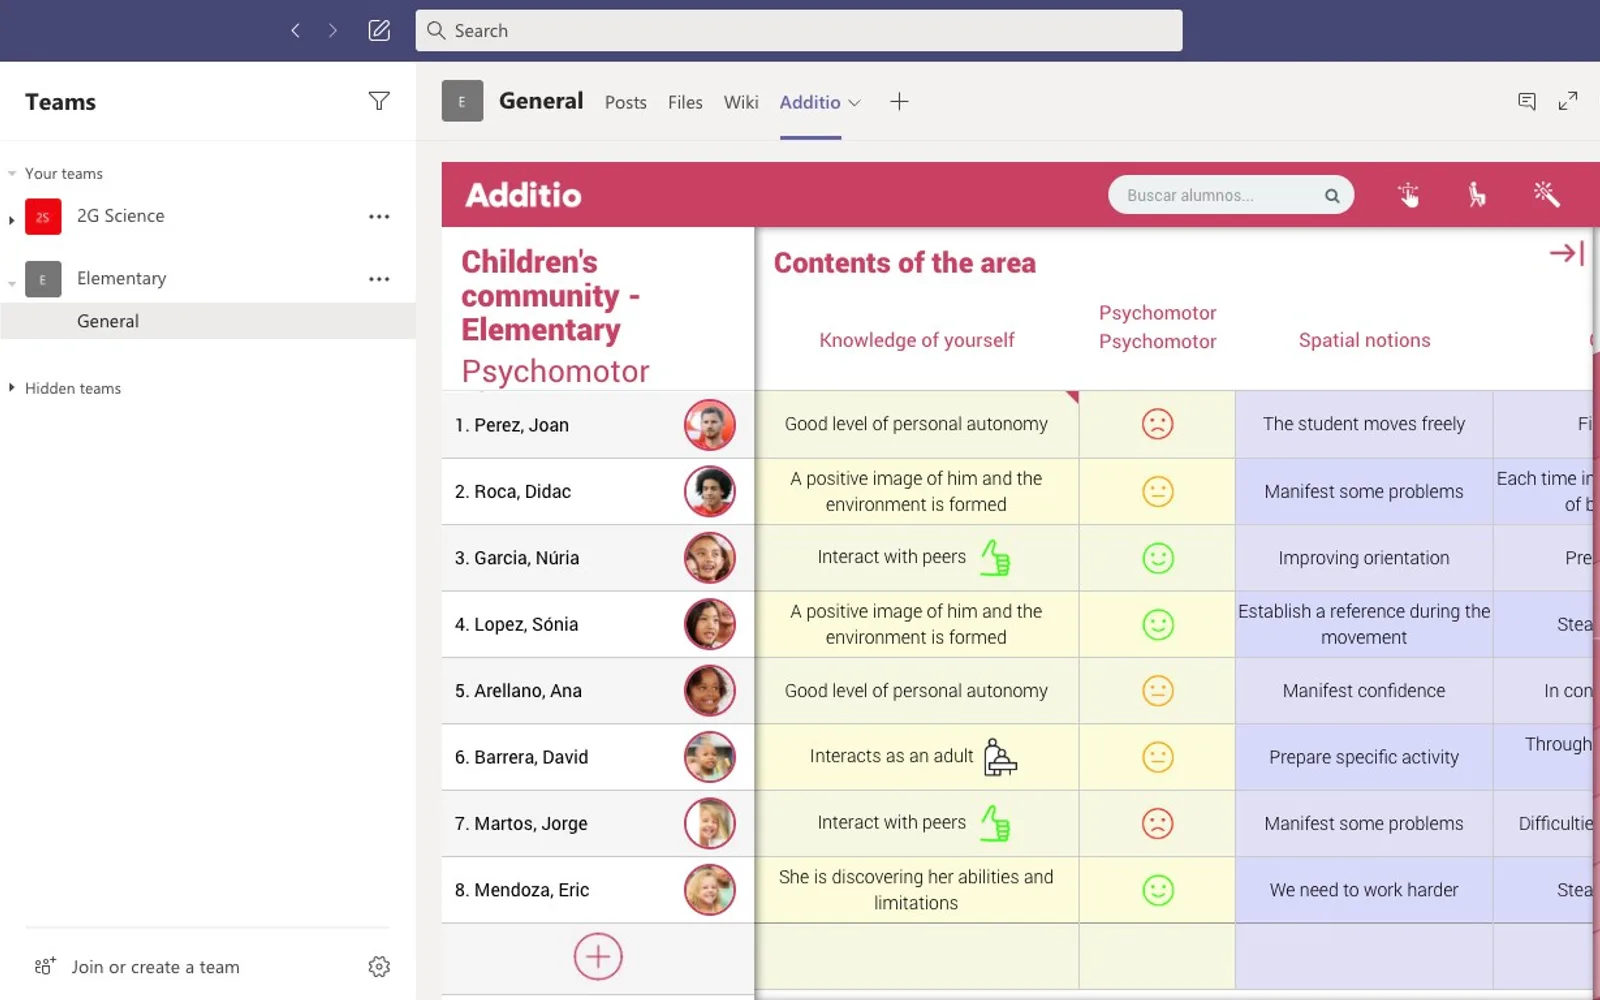The image size is (1600, 1000).
Task: Click the Additio pointing-hand toolbar icon
Action: [x=1408, y=194]
